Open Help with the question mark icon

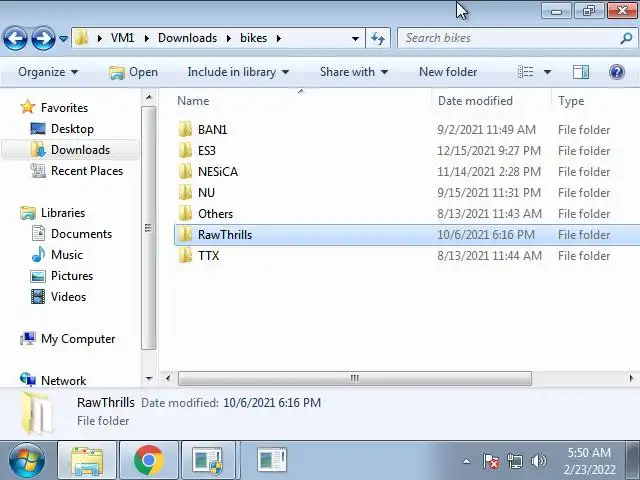point(617,72)
